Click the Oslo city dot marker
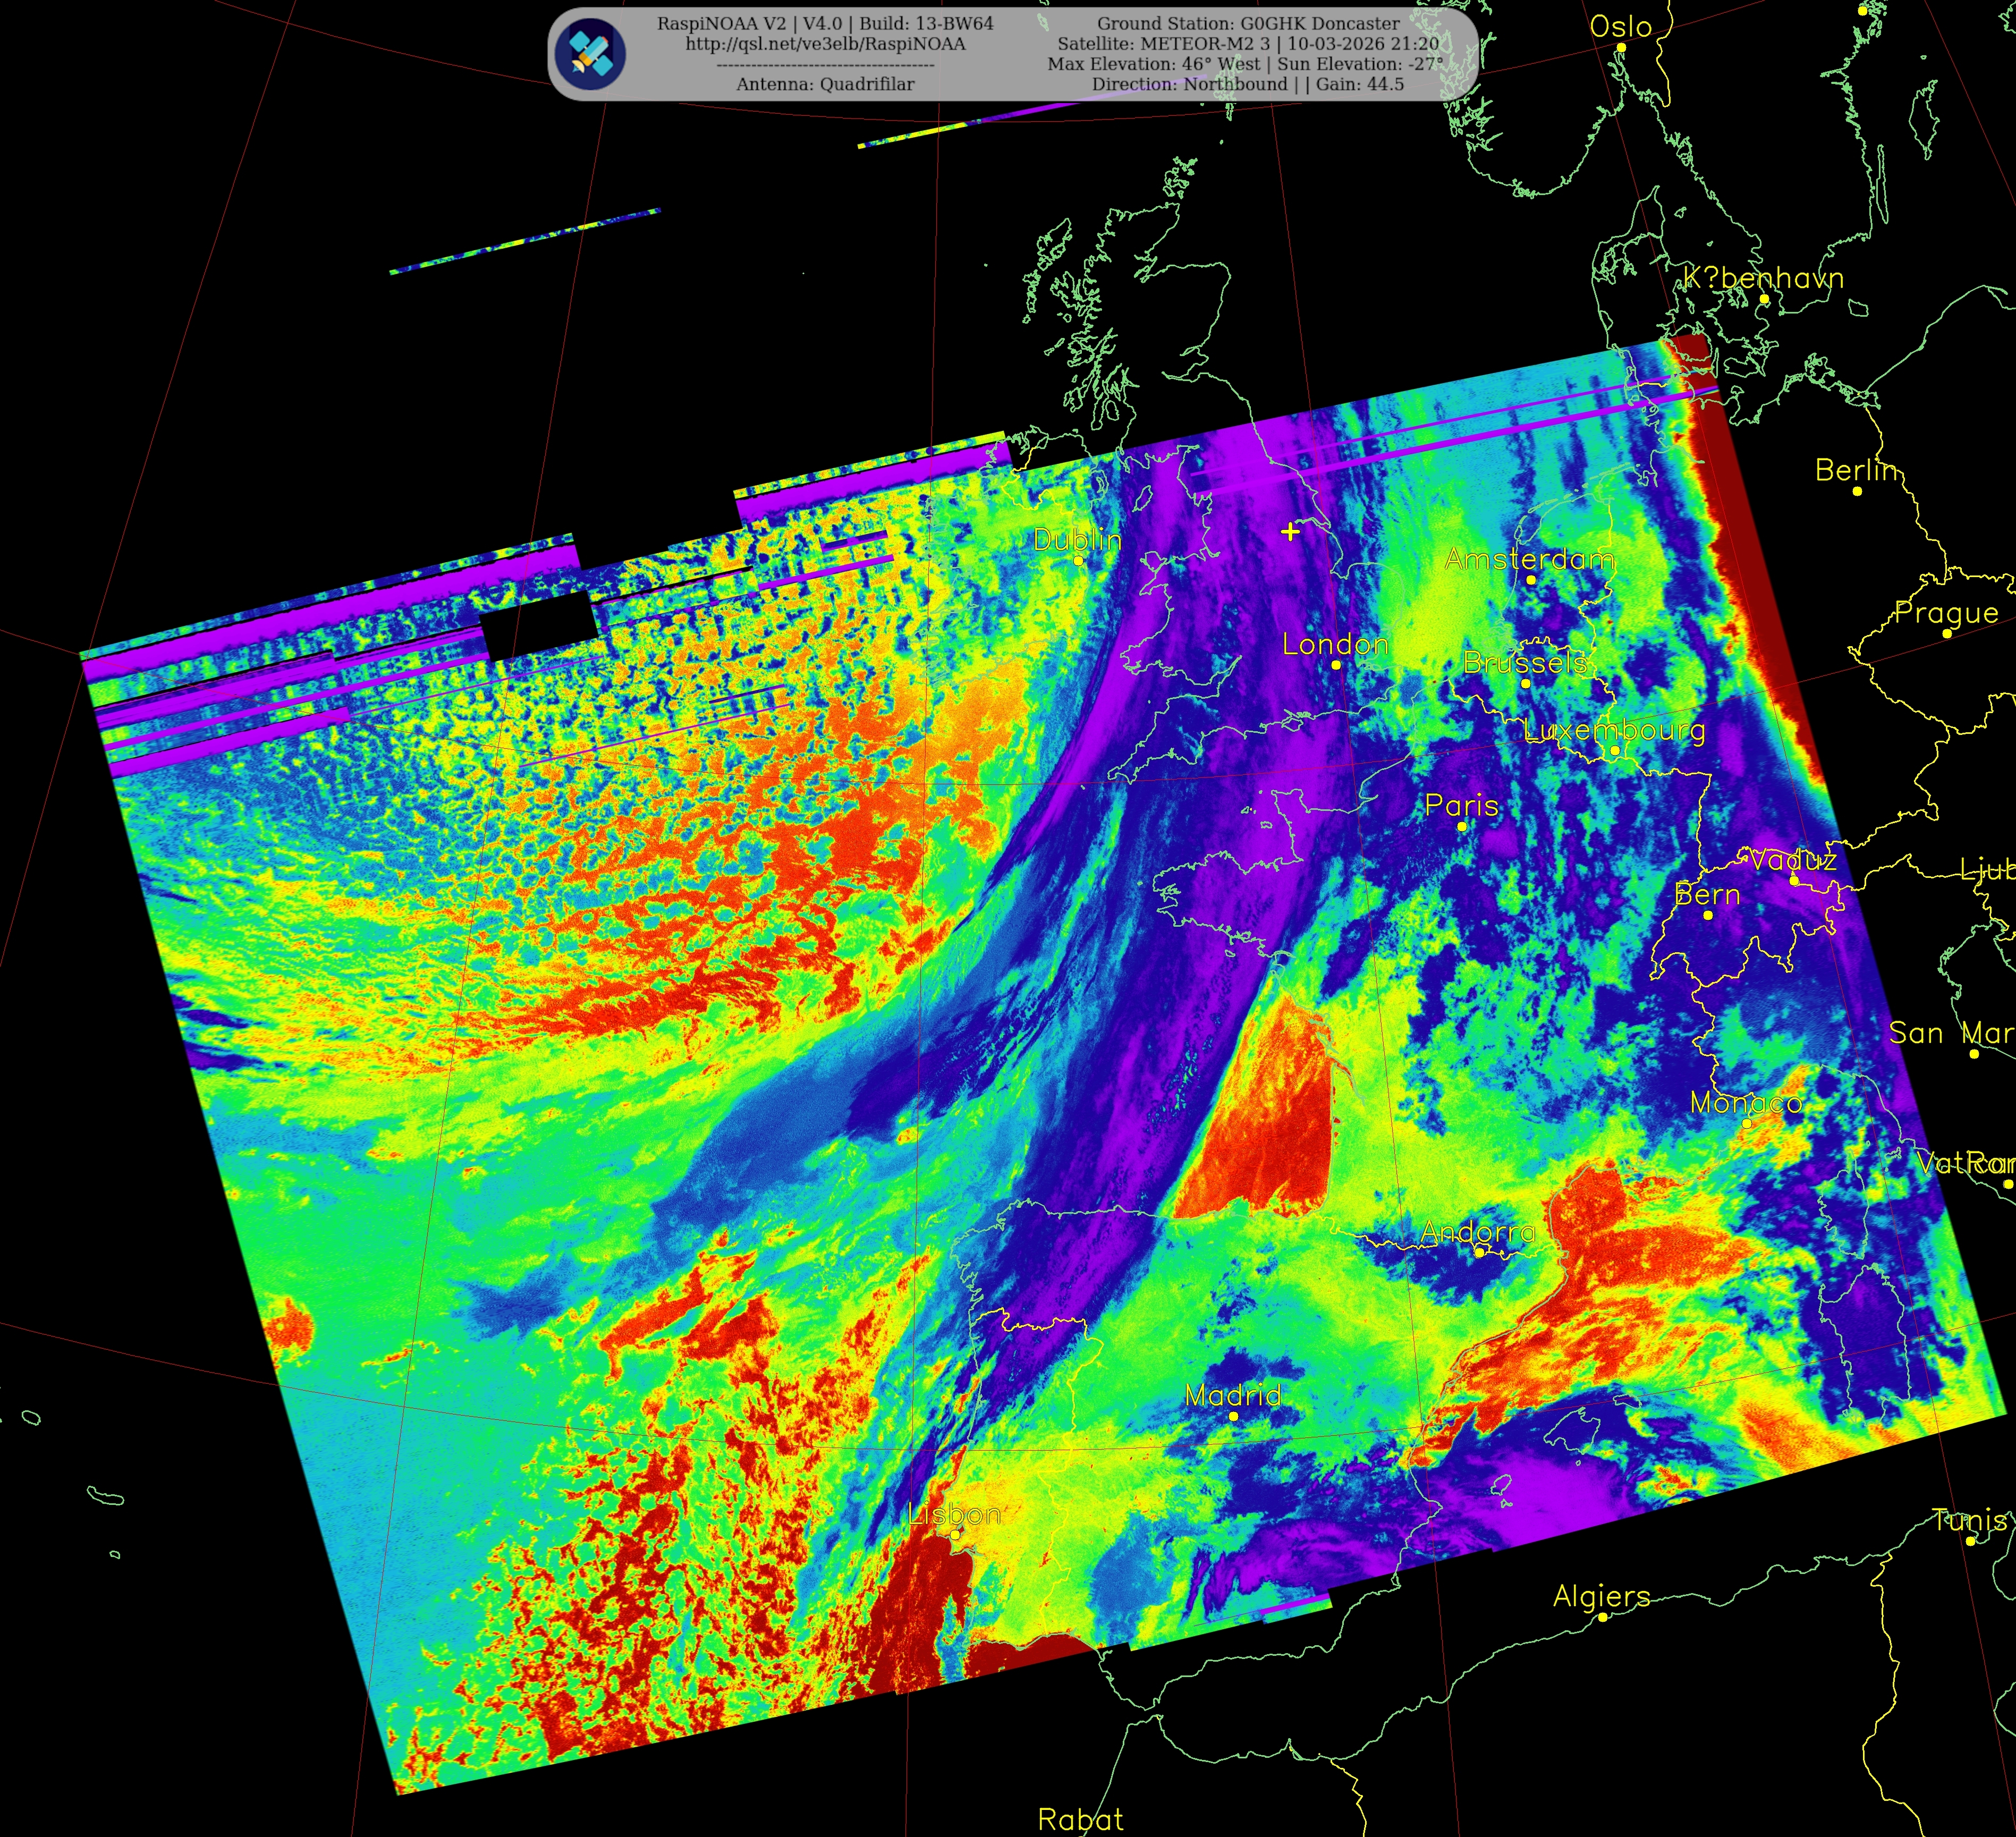 tap(1621, 47)
